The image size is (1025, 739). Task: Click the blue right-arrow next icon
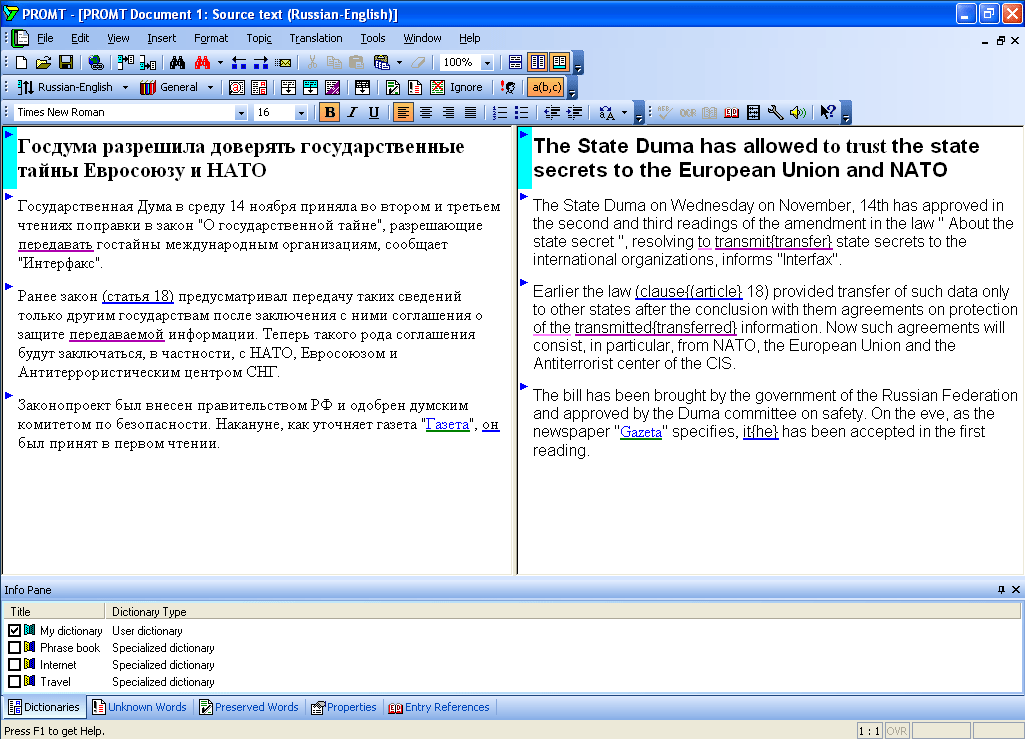point(261,63)
